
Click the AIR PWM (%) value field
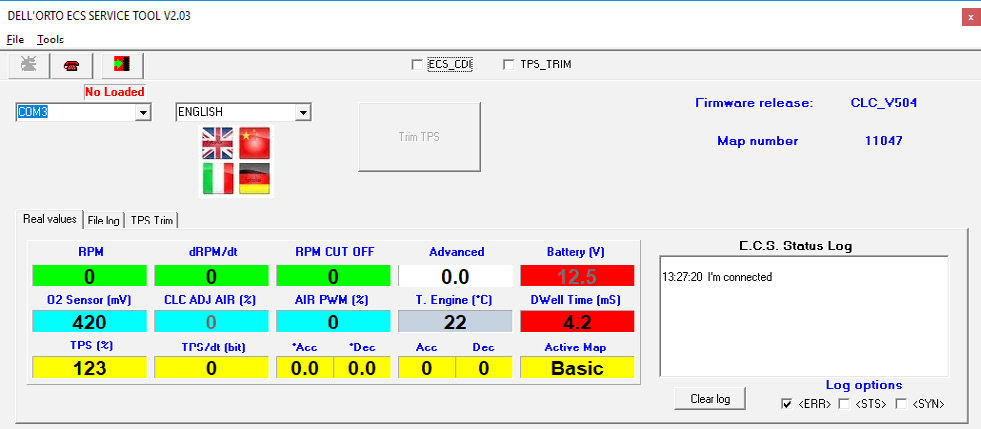click(333, 321)
